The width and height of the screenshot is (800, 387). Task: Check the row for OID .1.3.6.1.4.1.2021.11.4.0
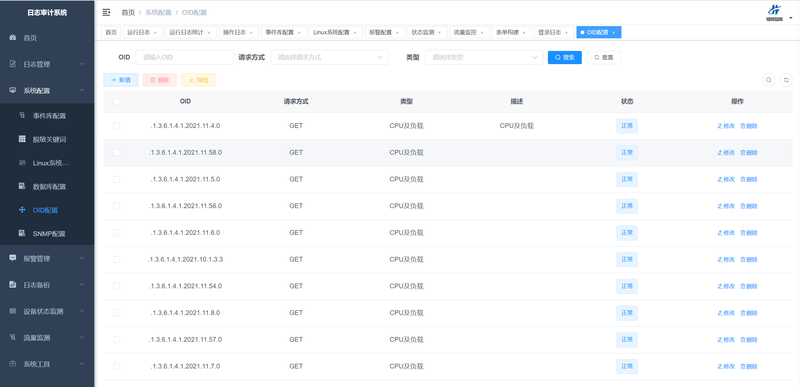point(117,126)
